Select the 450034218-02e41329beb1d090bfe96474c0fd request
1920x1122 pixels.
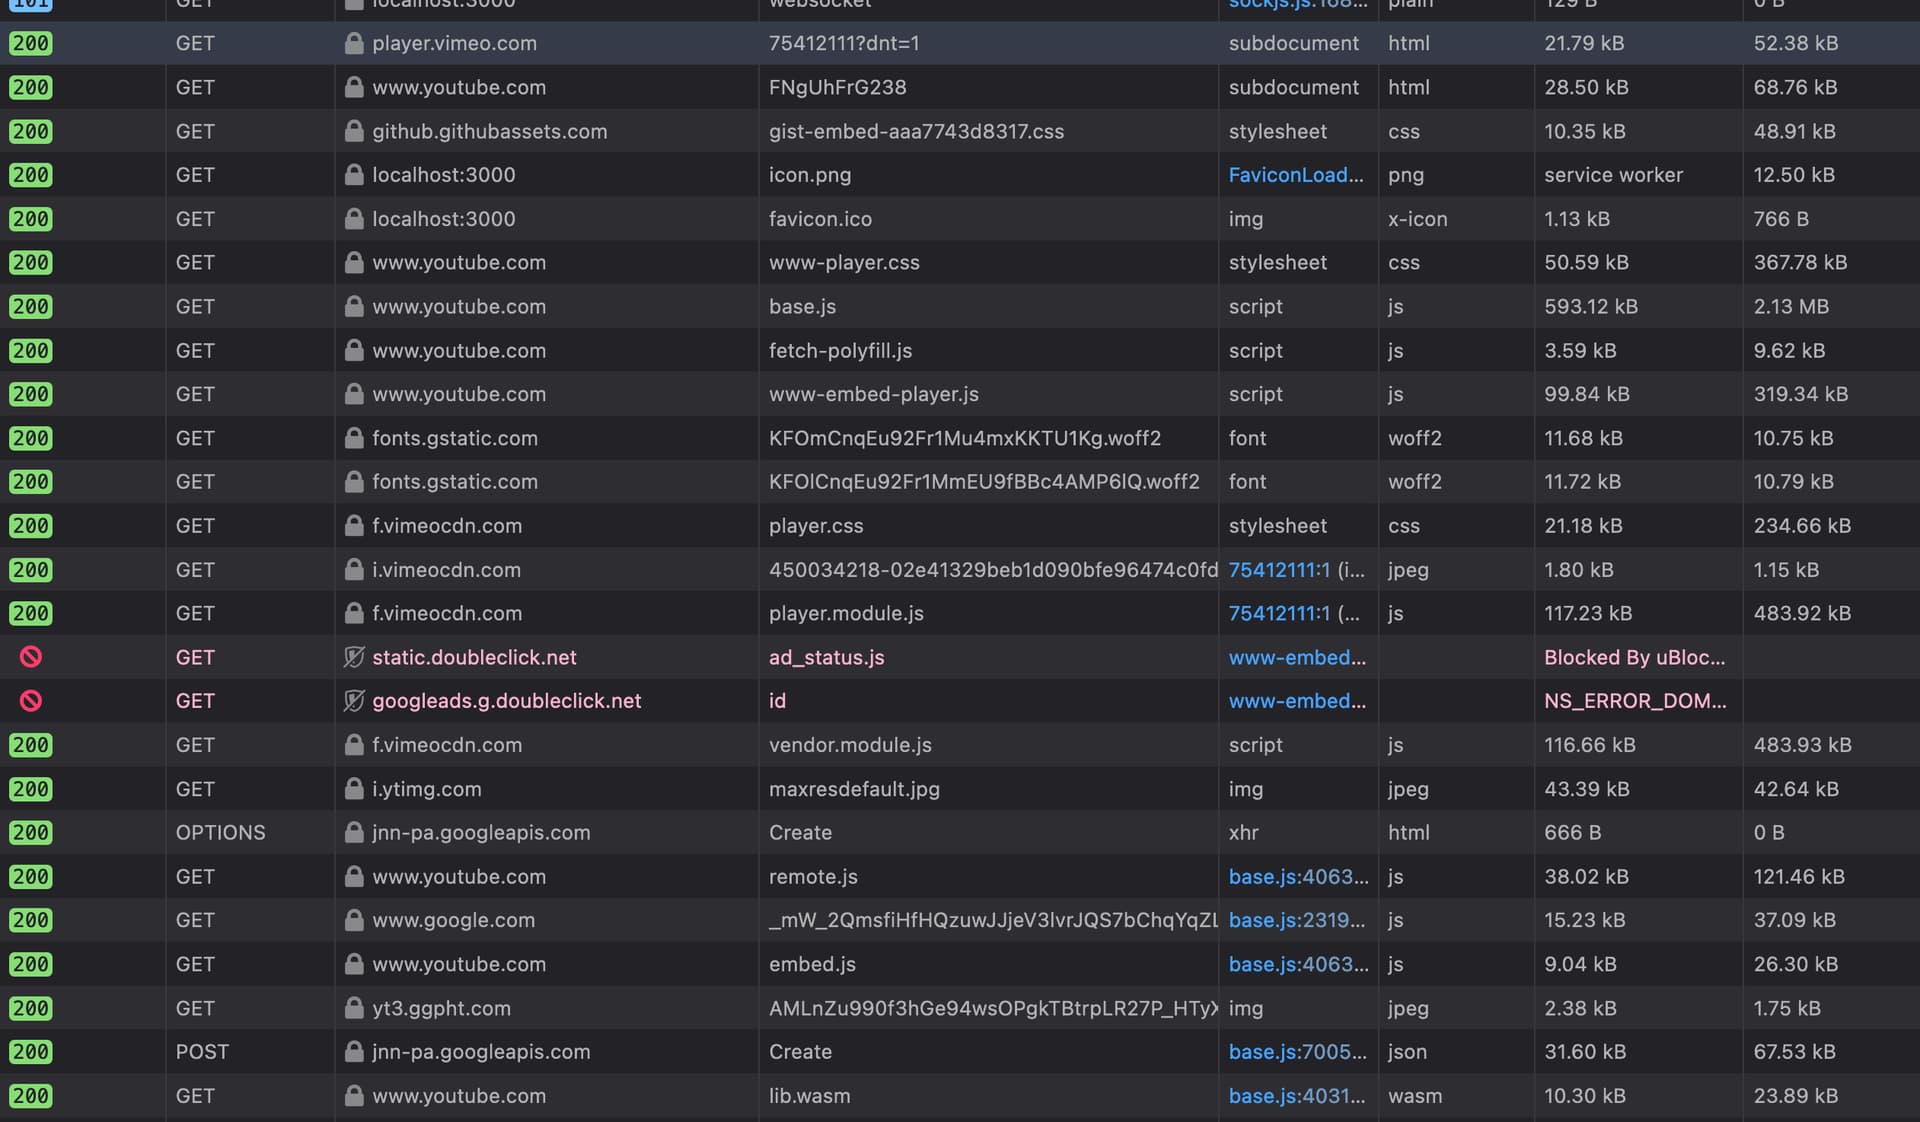960,570
